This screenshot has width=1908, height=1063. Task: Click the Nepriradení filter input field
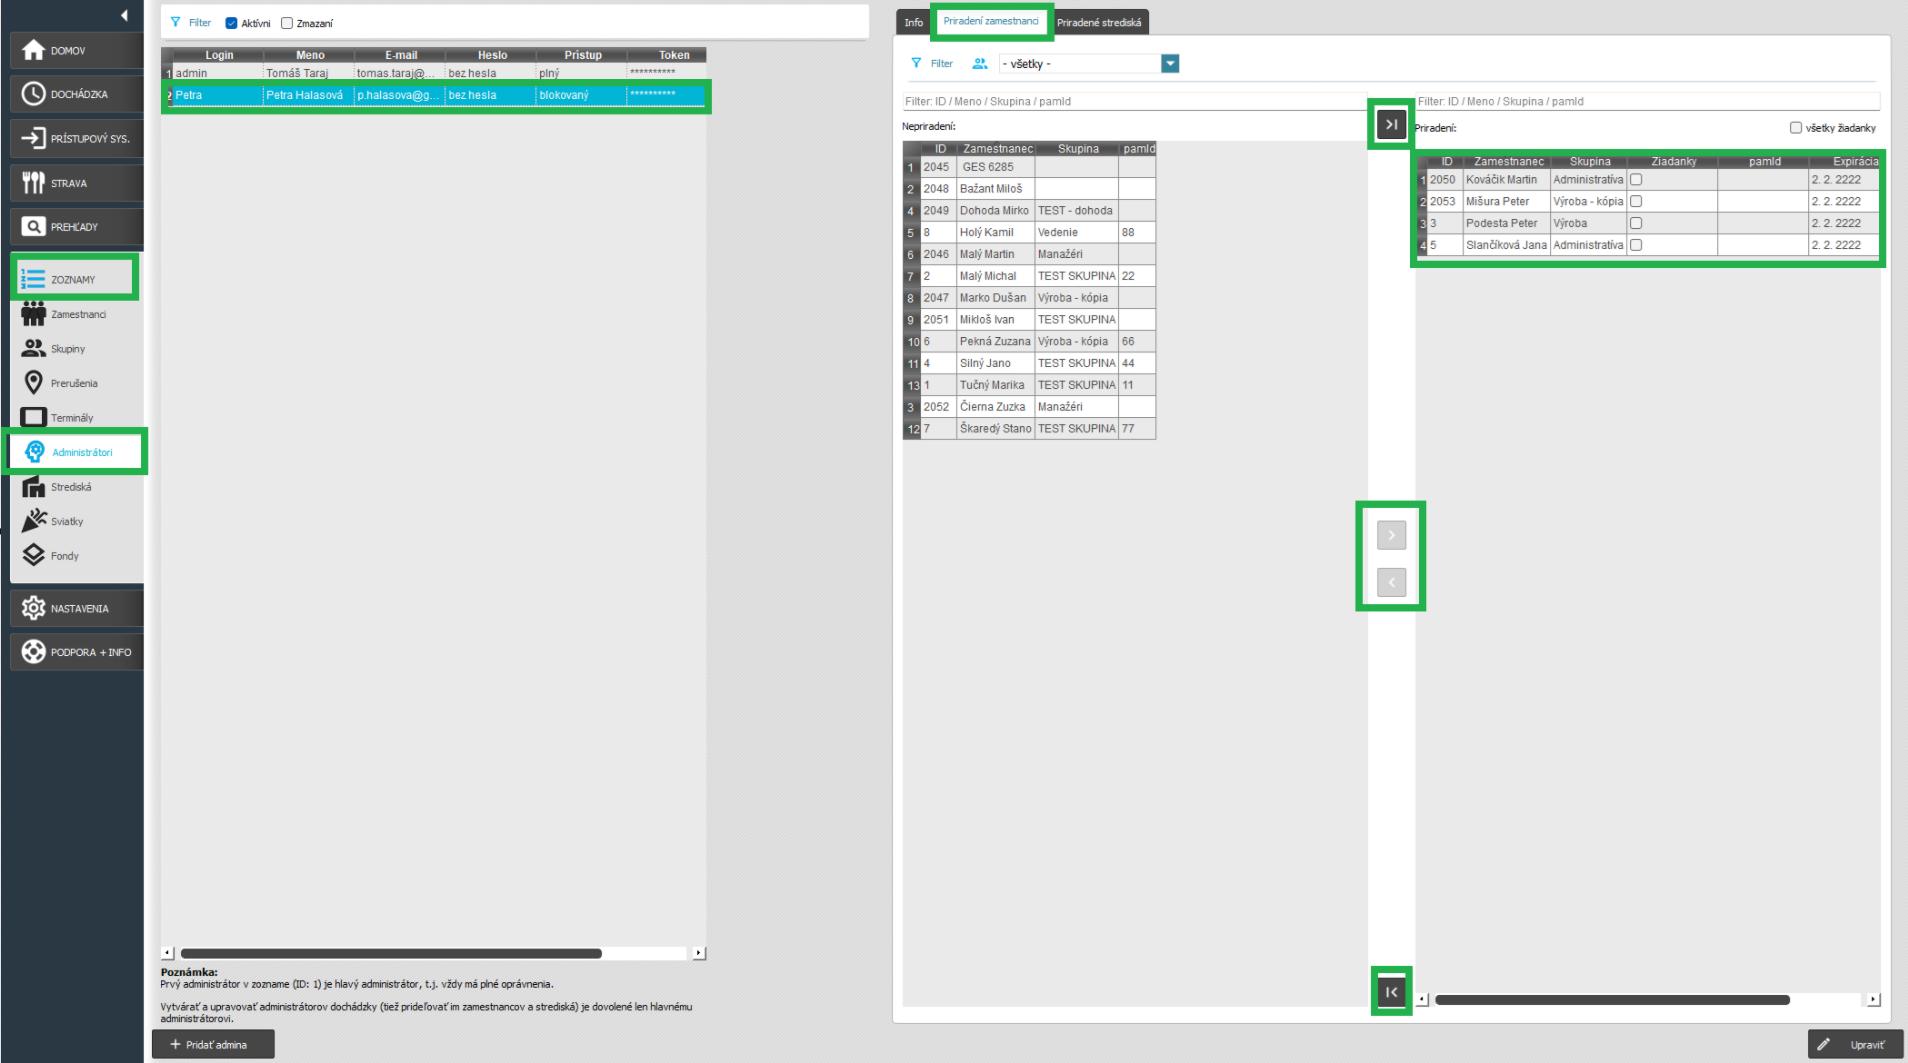pos(1133,101)
